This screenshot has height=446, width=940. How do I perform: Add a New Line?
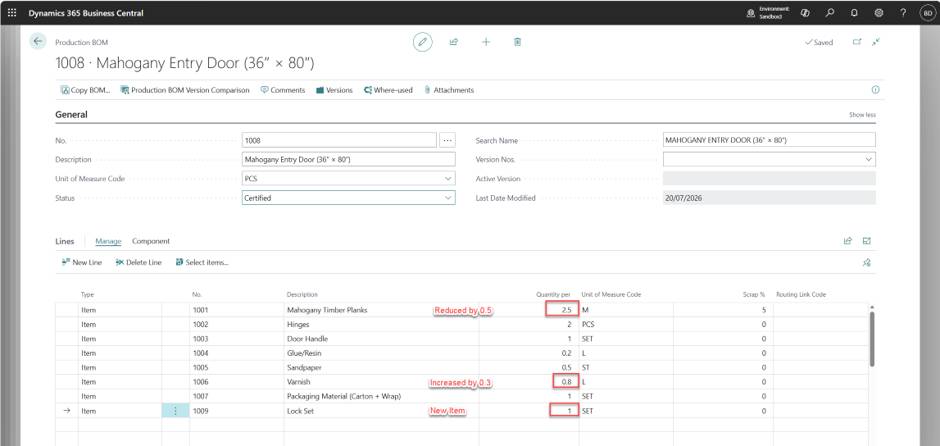click(82, 263)
